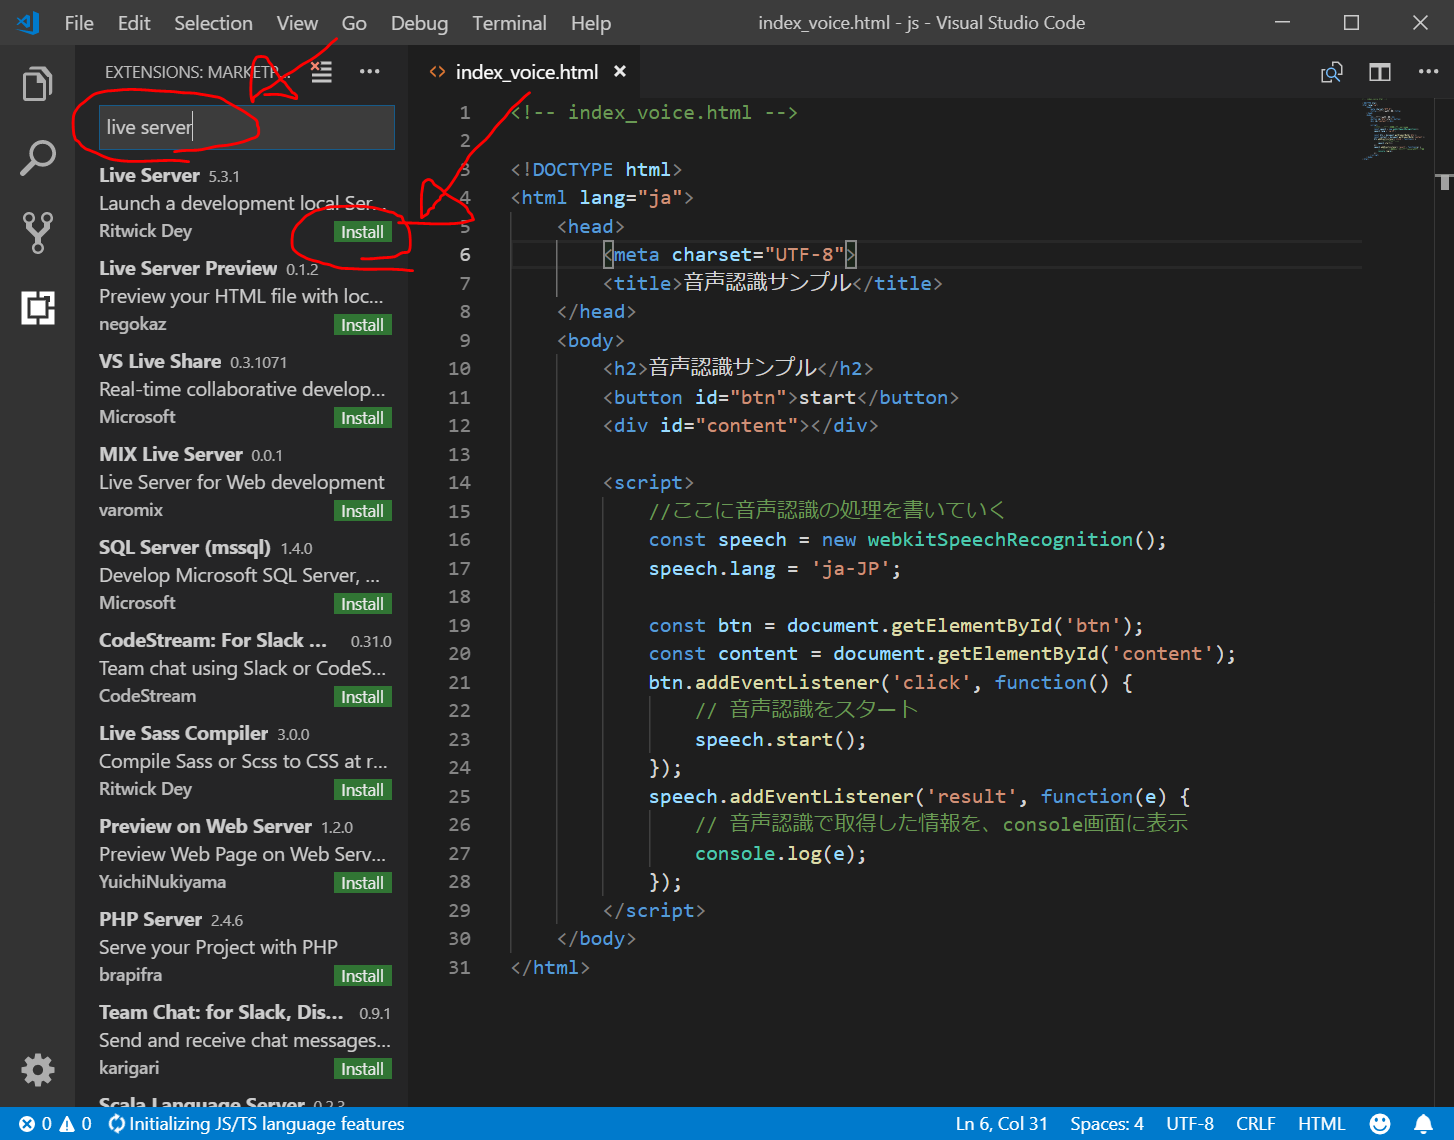
Task: Change the HTML language mode
Action: click(x=1320, y=1124)
